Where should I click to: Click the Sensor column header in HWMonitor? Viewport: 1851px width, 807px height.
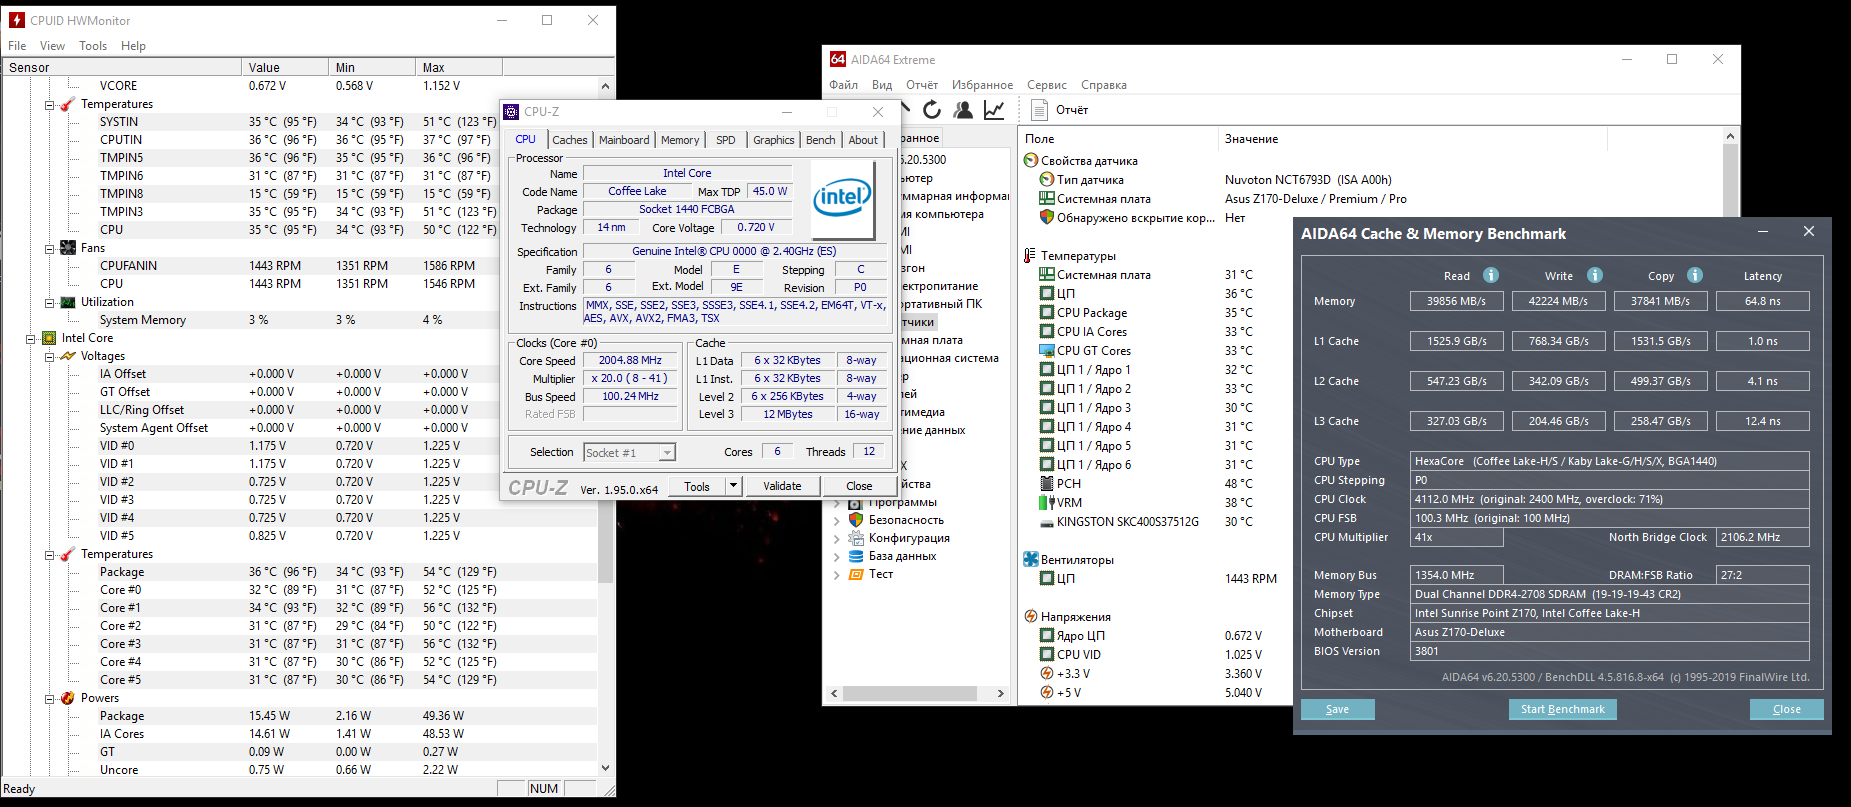coord(122,67)
